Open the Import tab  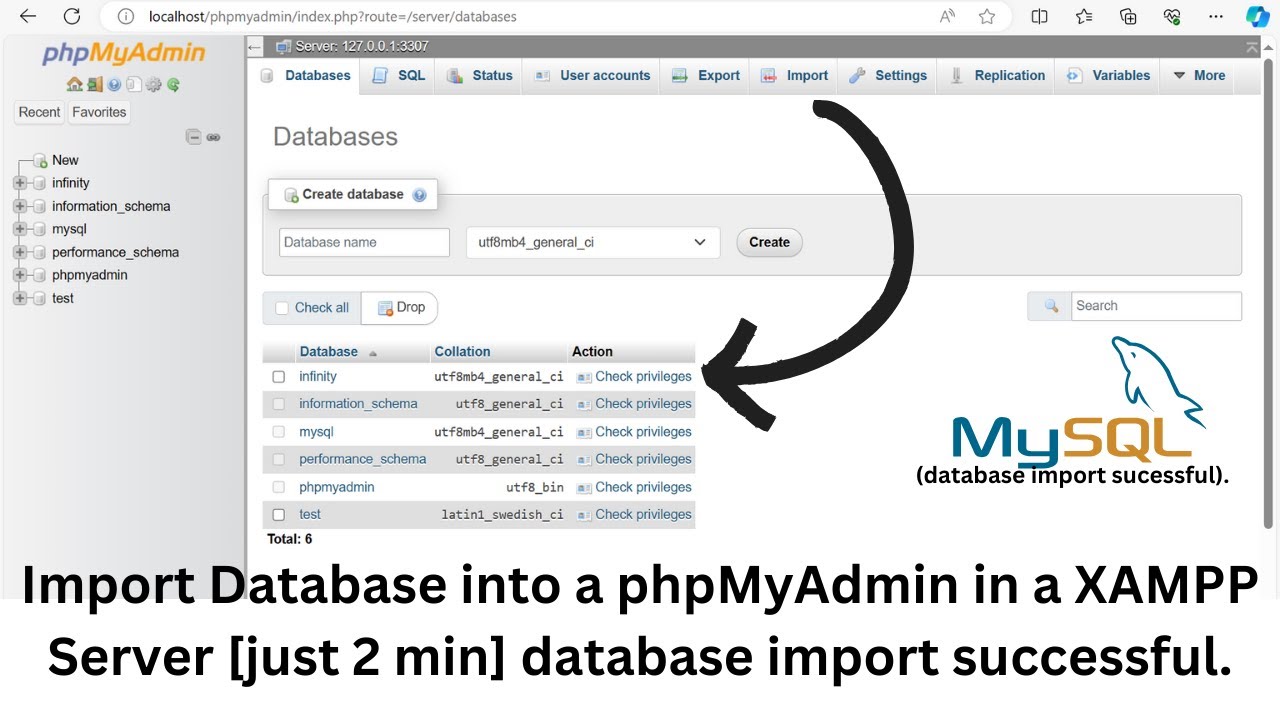click(x=795, y=76)
